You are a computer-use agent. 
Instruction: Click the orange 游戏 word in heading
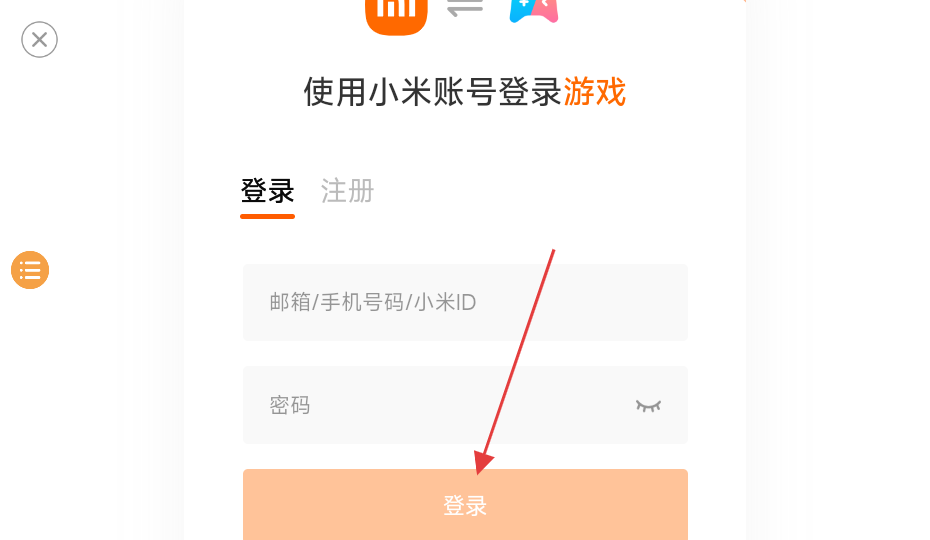[594, 92]
